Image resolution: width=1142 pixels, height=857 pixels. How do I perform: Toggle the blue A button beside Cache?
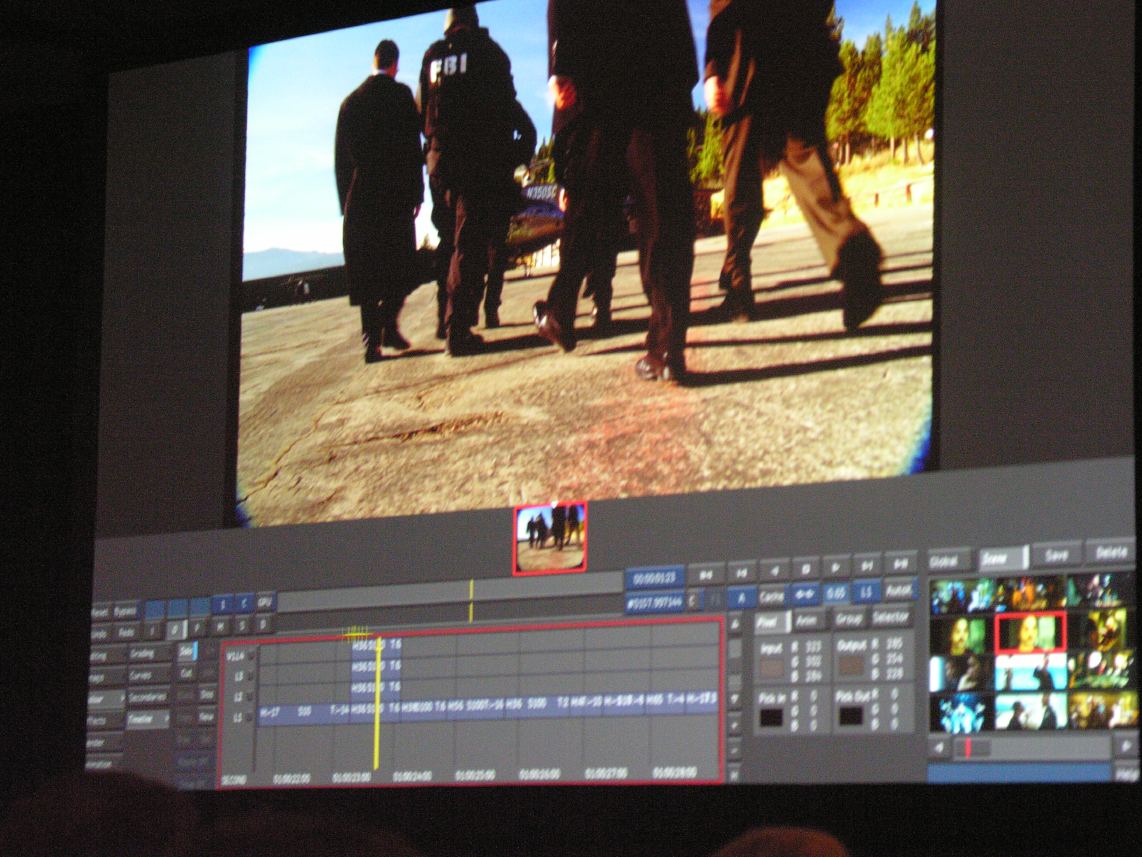click(741, 598)
